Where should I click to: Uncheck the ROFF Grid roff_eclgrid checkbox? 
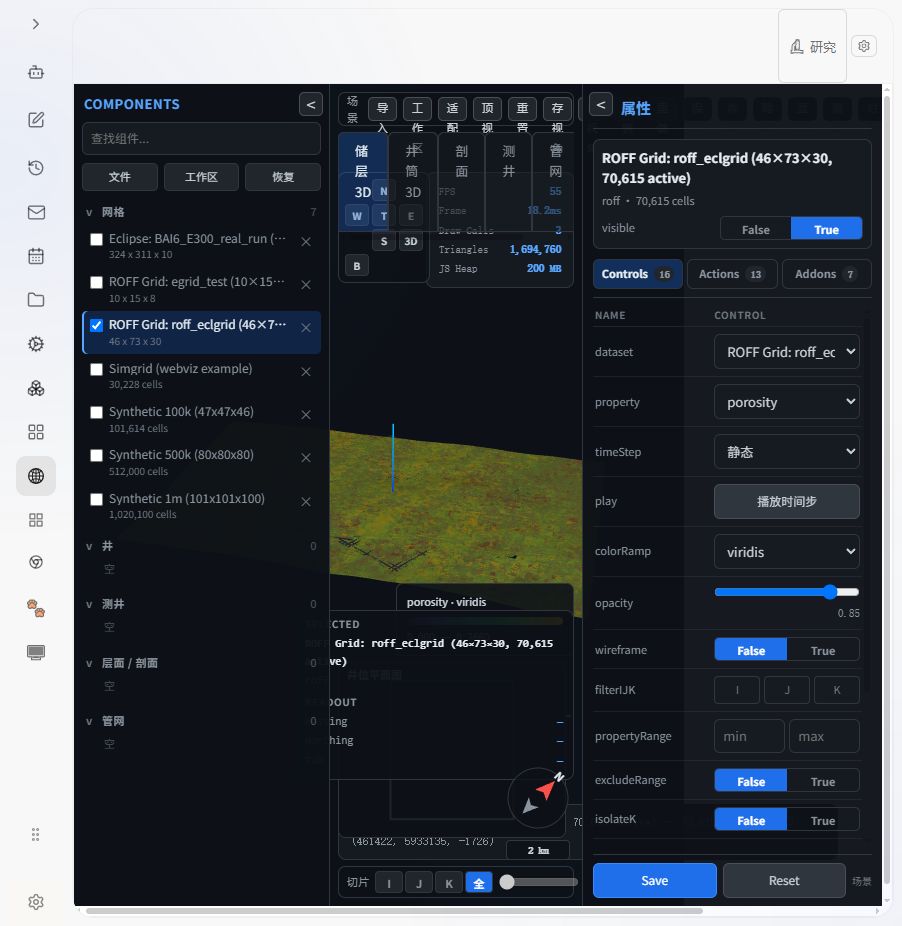[x=96, y=325]
